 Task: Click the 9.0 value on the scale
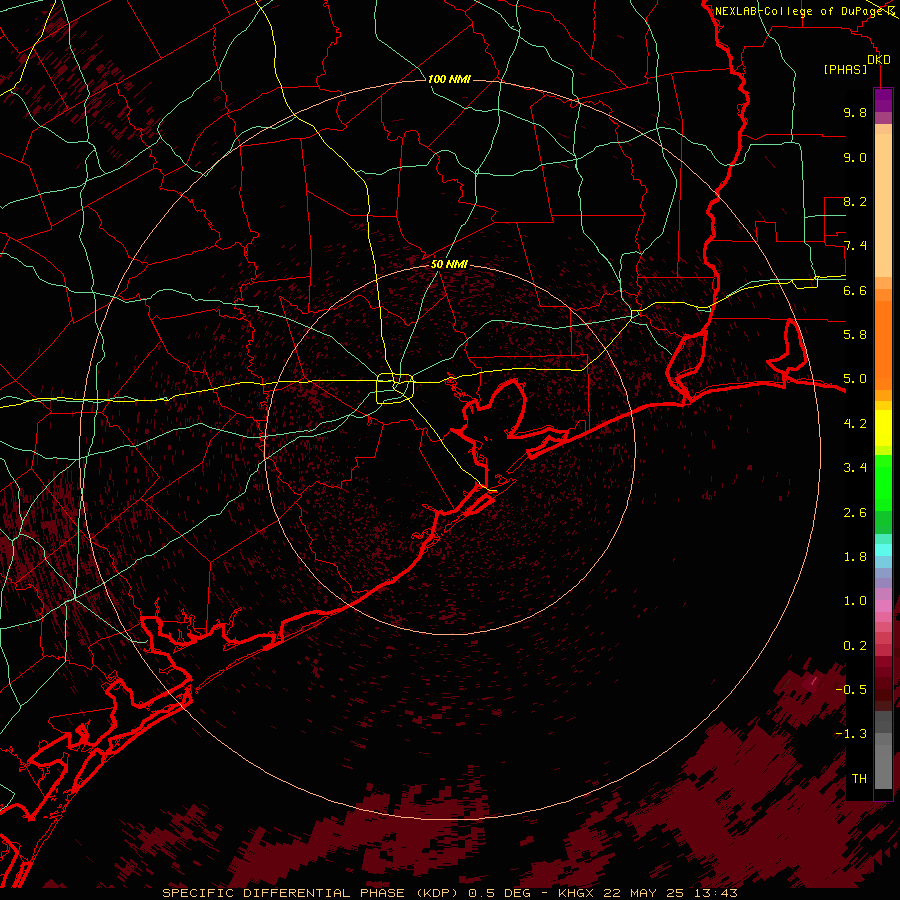(x=855, y=157)
